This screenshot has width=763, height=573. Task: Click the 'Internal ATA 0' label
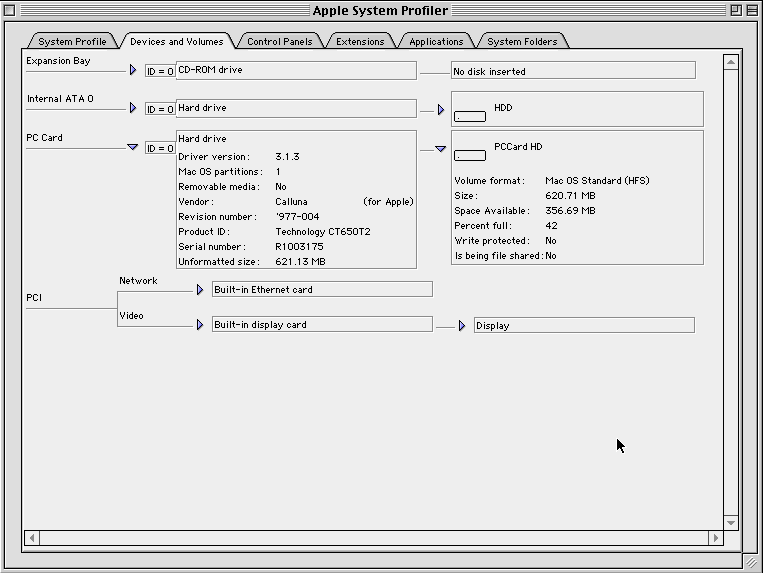tap(60, 99)
